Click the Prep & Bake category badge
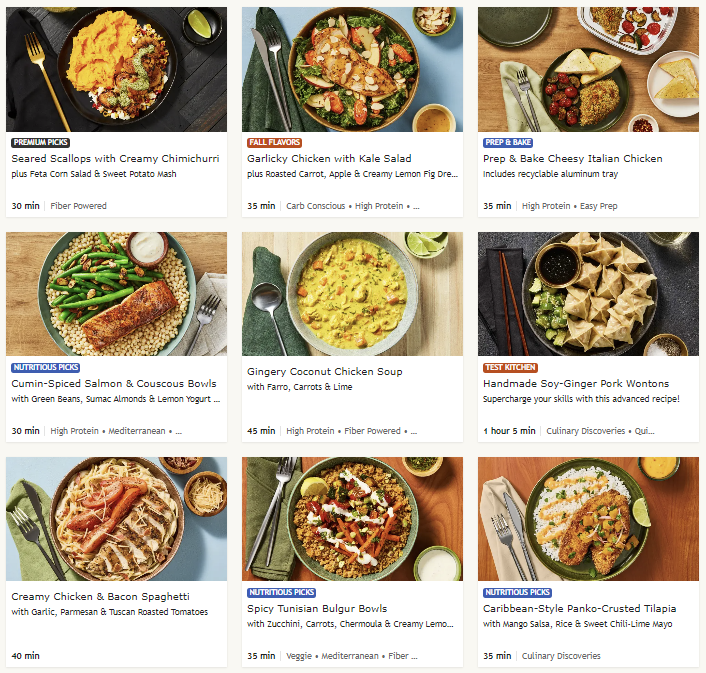 (x=508, y=143)
